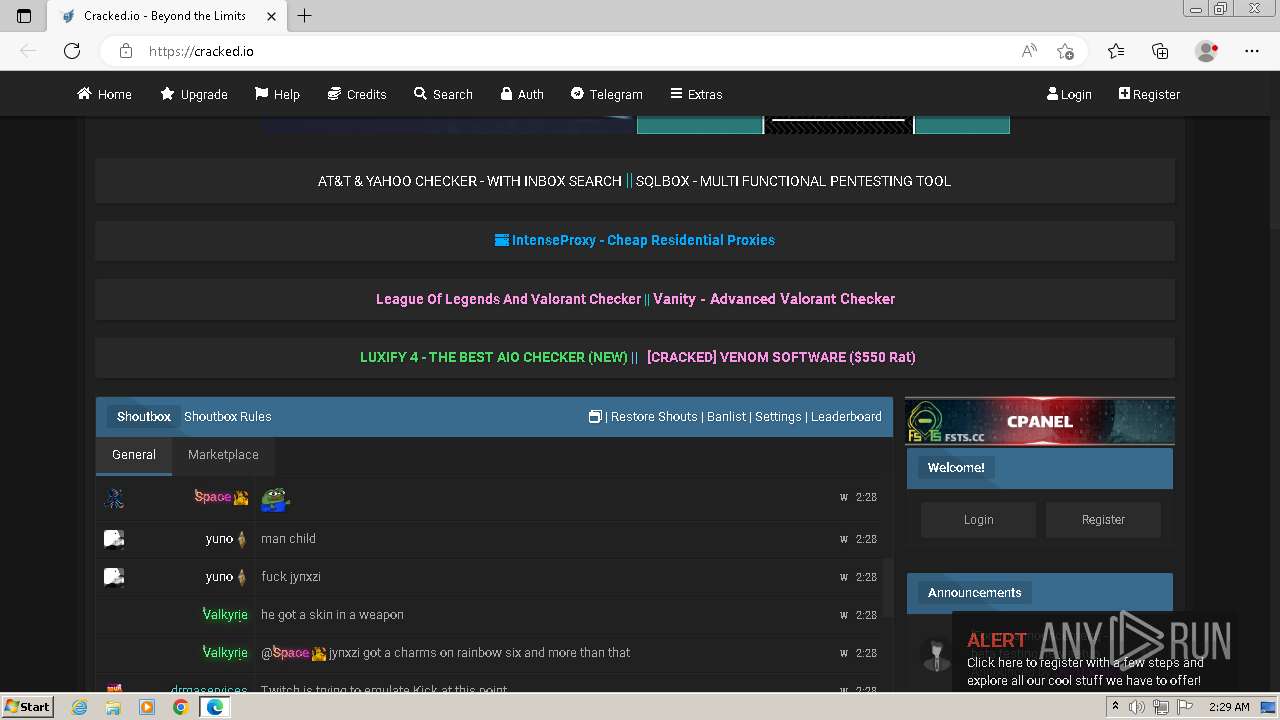1280x720 pixels.
Task: Open Vanity Advanced Valorant Checker link
Action: (x=774, y=299)
